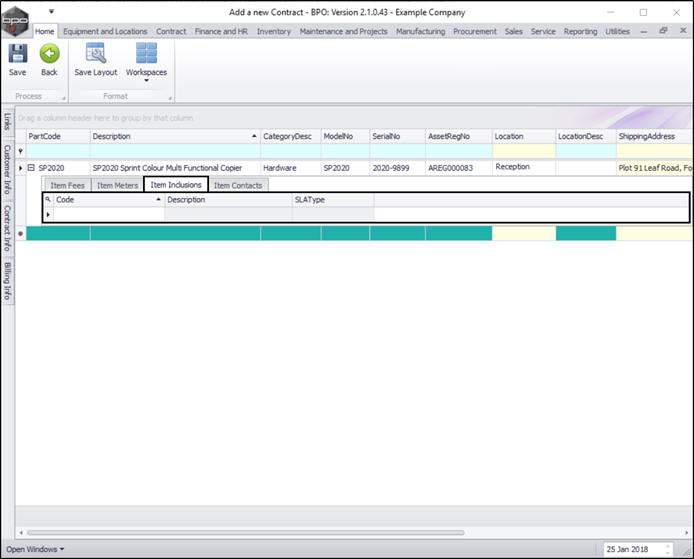Click the Description filter row cell
694x559 pixels.
(175, 151)
